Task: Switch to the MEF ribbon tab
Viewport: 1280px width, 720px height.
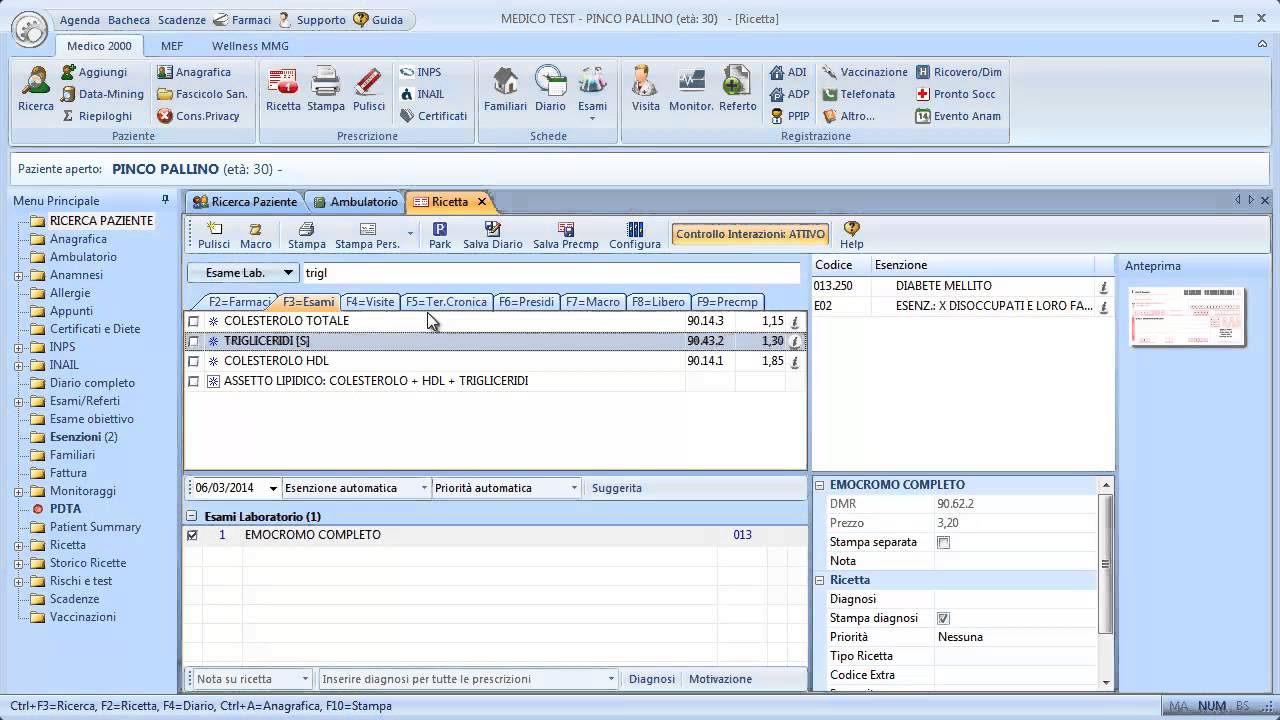Action: [x=172, y=46]
